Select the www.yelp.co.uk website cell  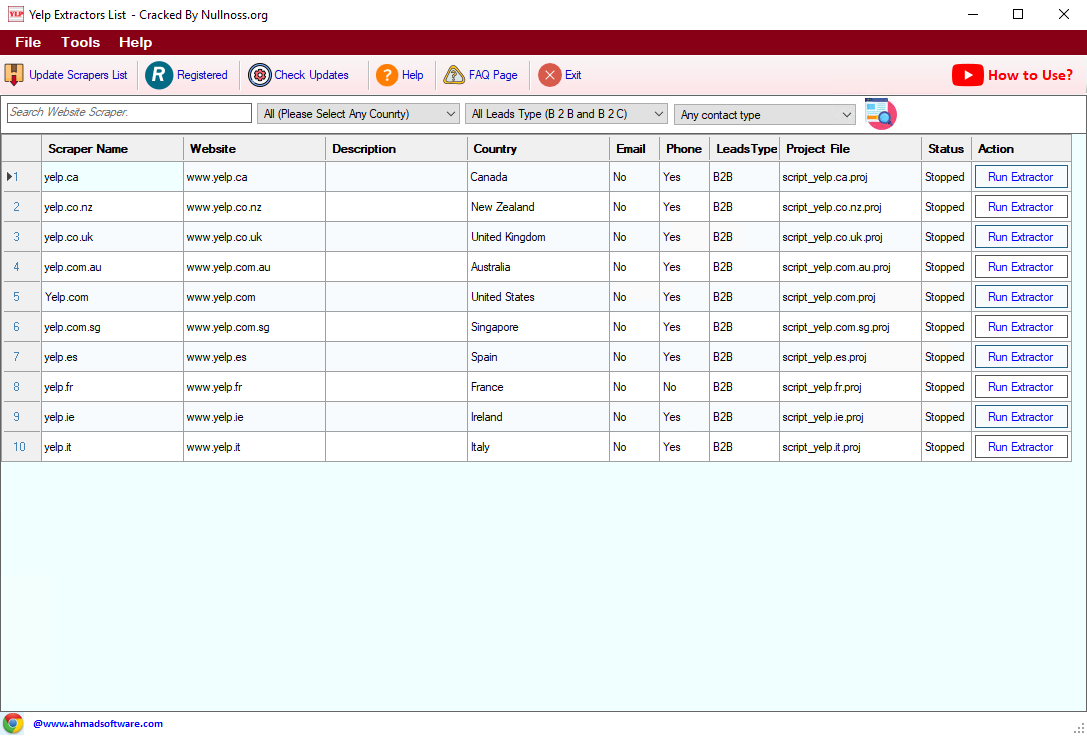click(x=254, y=237)
